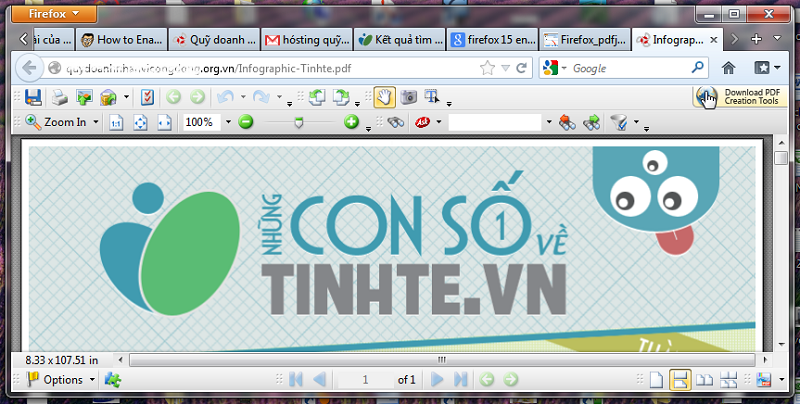Click the zoom percentage field
The height and width of the screenshot is (404, 800).
click(x=202, y=122)
